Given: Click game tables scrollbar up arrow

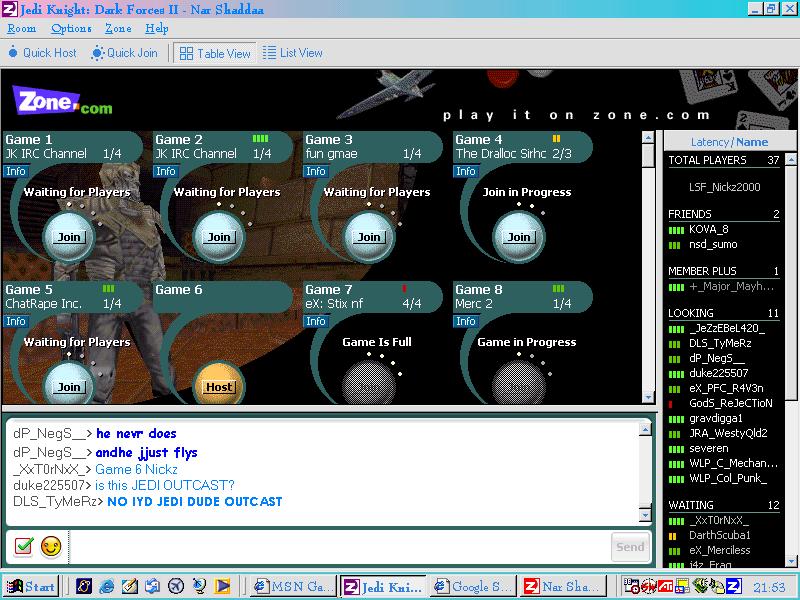Looking at the screenshot, I should [x=648, y=138].
